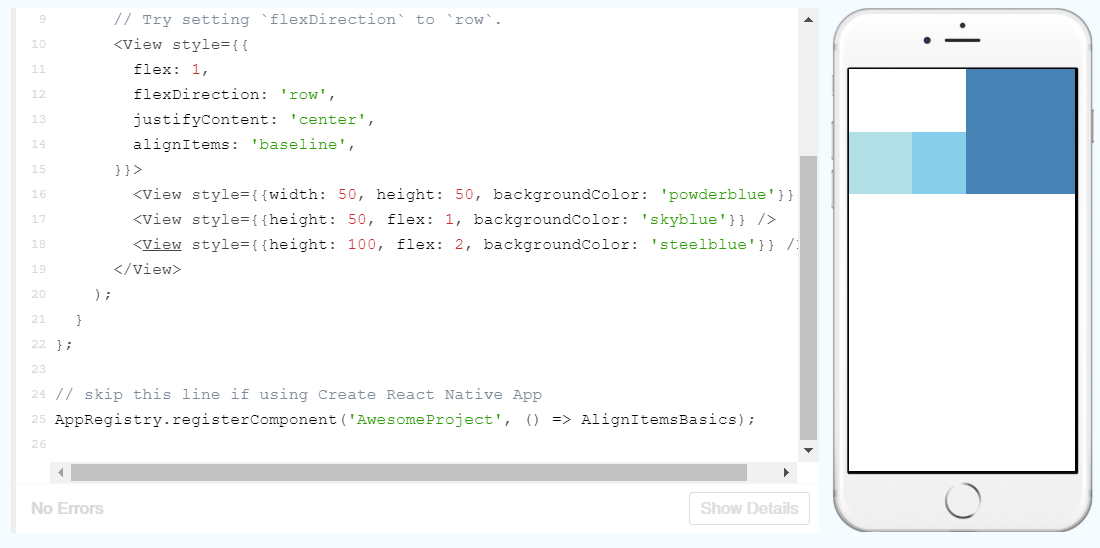Click the closing </View> tag on line 19
1100x548 pixels.
click(x=147, y=269)
